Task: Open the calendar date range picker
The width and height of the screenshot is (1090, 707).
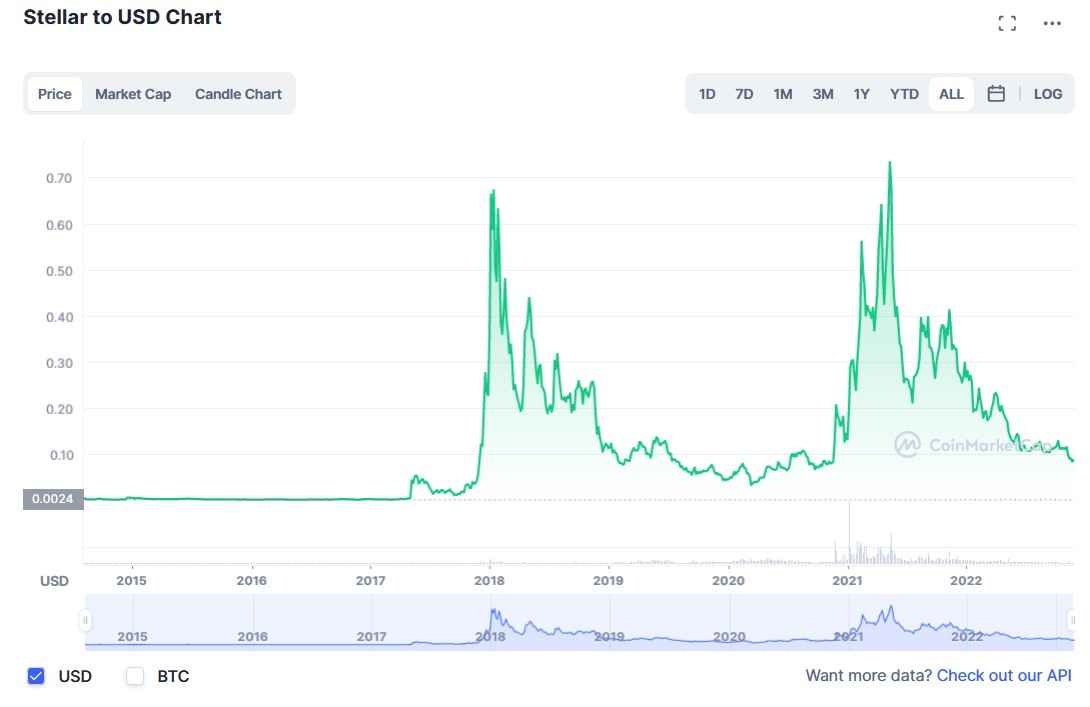Action: click(996, 94)
